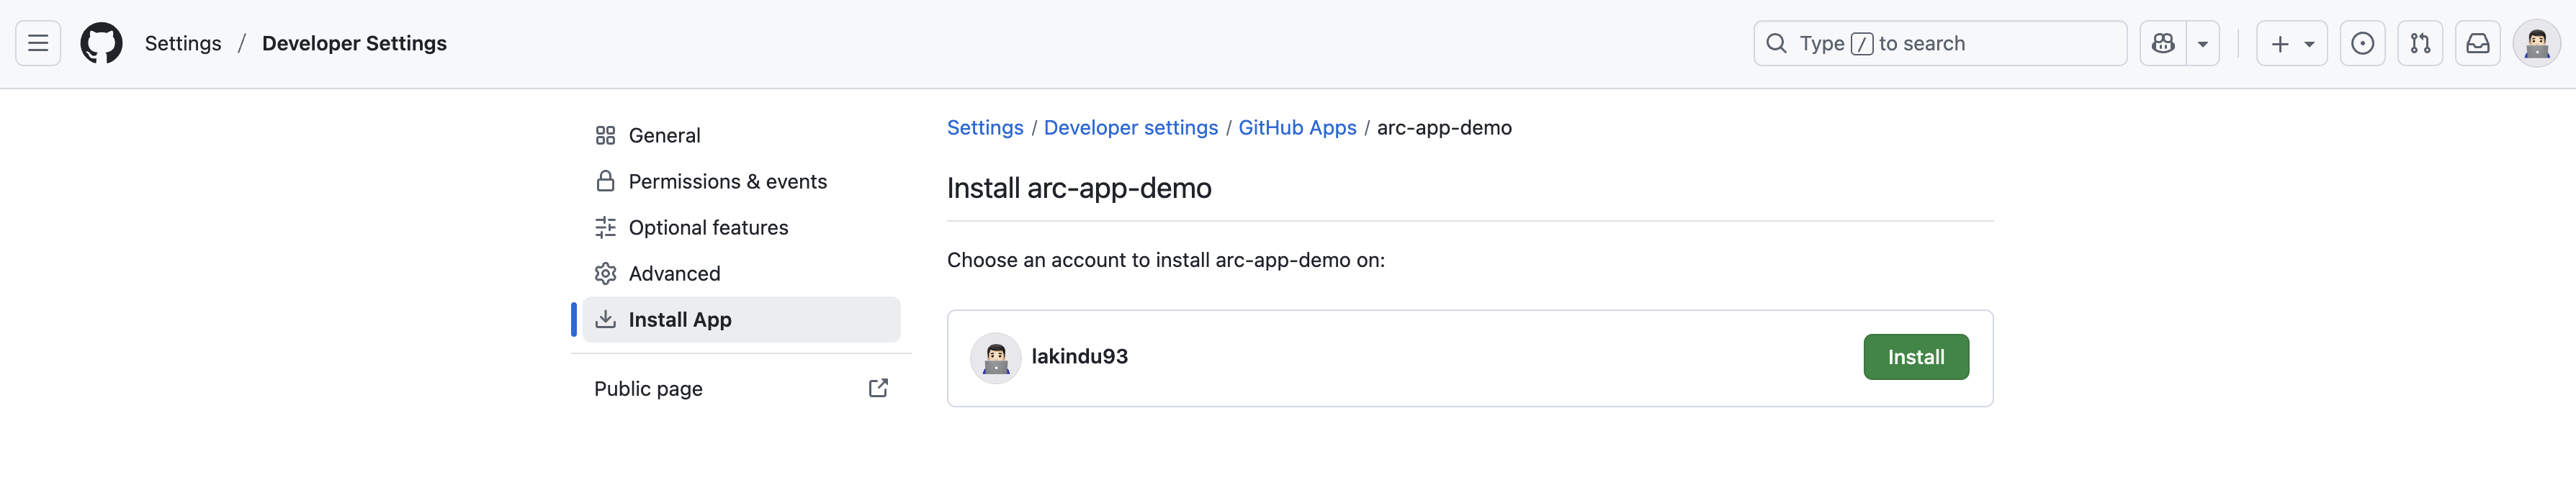Select General in the sidebar
Screen dimensions: 2576x480
coord(741,135)
